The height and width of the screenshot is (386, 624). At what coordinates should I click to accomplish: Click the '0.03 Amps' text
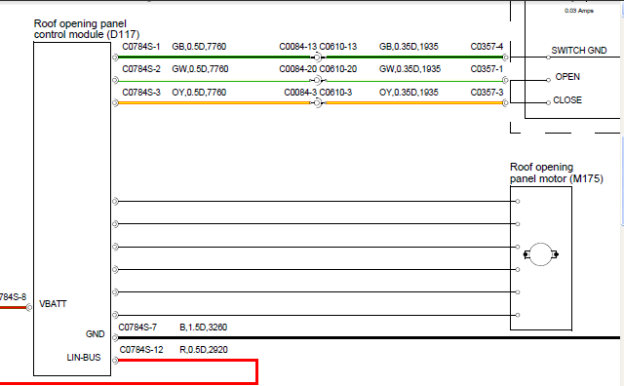[579, 11]
